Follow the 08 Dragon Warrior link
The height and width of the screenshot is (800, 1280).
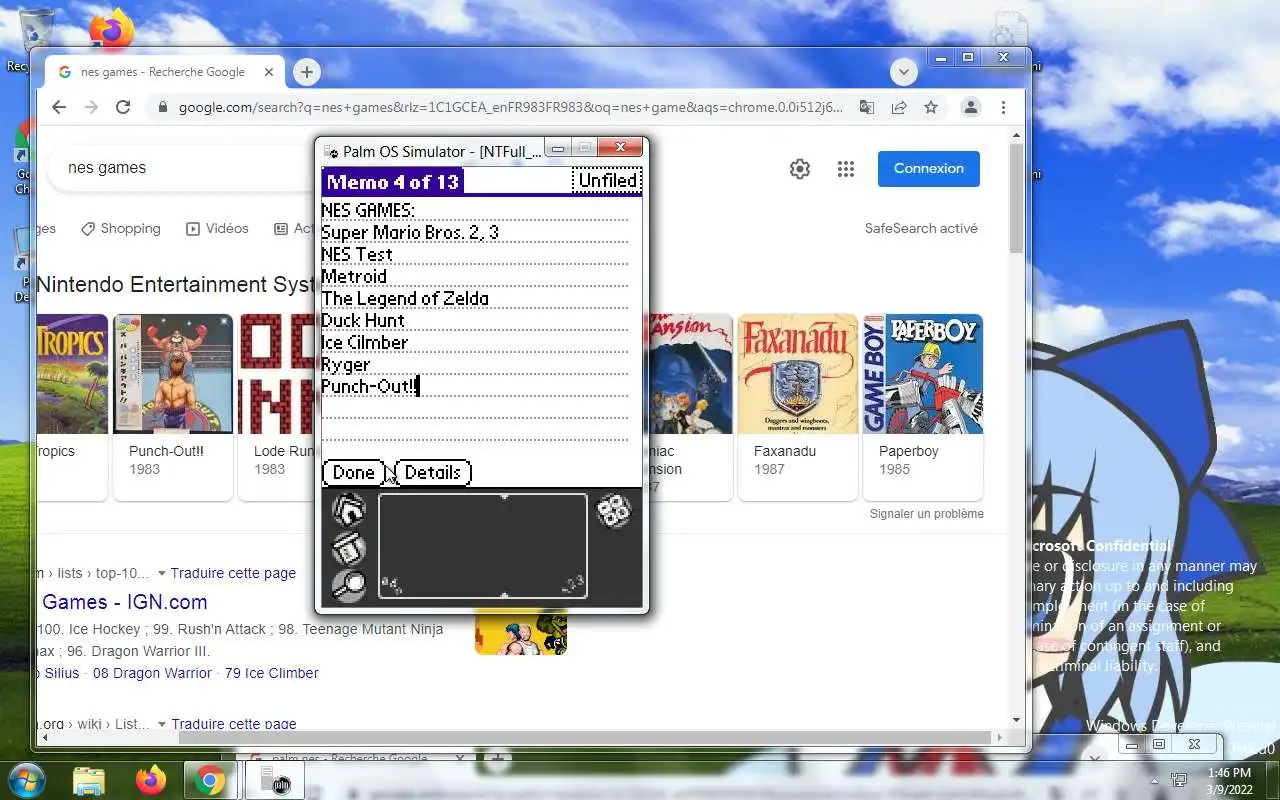click(x=152, y=673)
